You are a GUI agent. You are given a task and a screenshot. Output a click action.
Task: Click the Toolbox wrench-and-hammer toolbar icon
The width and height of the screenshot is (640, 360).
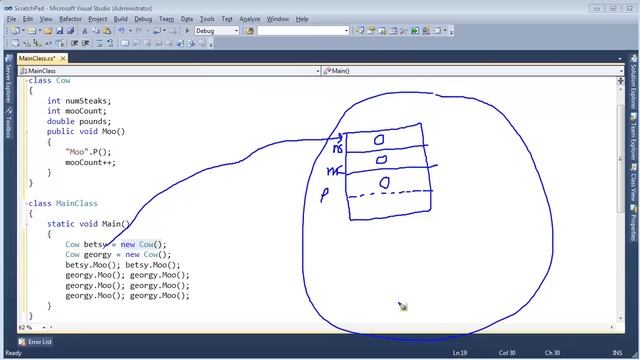[404, 31]
